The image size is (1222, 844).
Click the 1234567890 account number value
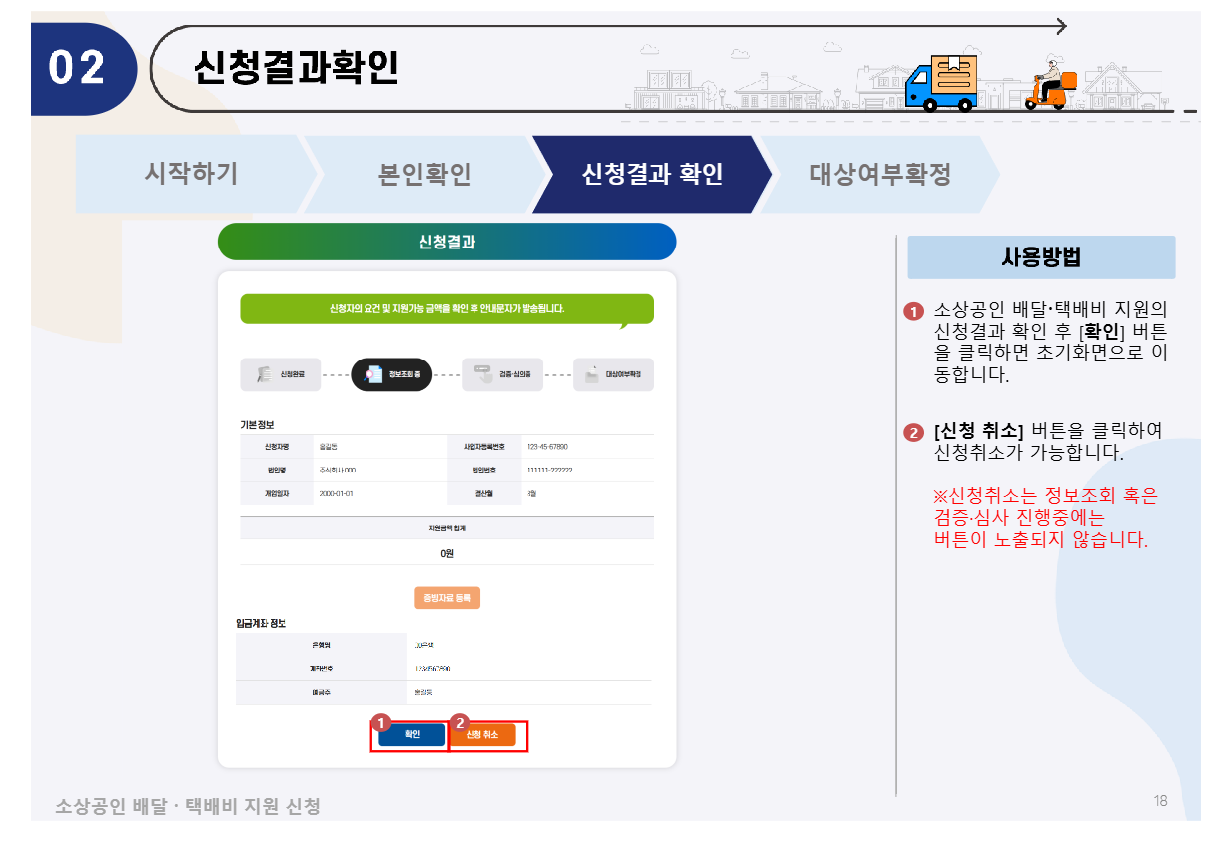(x=432, y=668)
